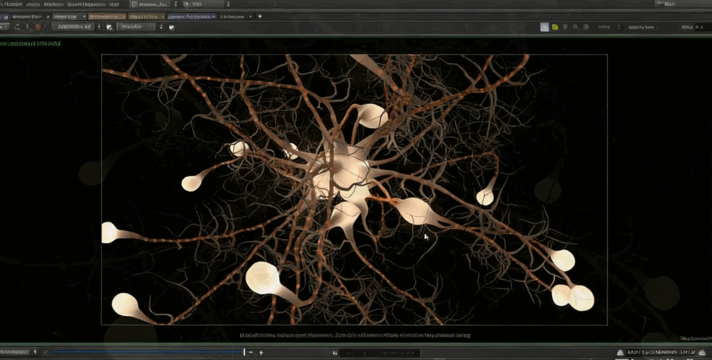Open the dropdown arrow after the last tab
The image size is (712, 360).
250,16
